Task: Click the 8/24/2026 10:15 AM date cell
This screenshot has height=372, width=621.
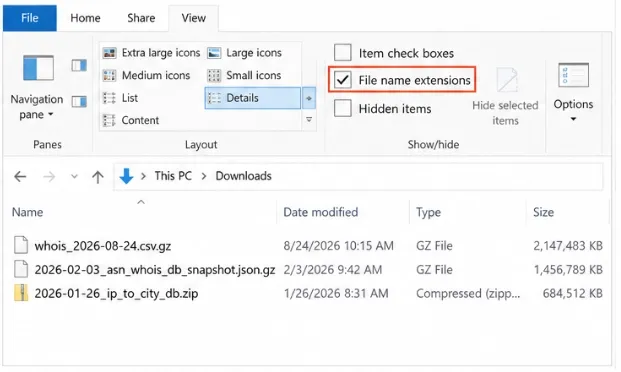Action: [x=339, y=246]
